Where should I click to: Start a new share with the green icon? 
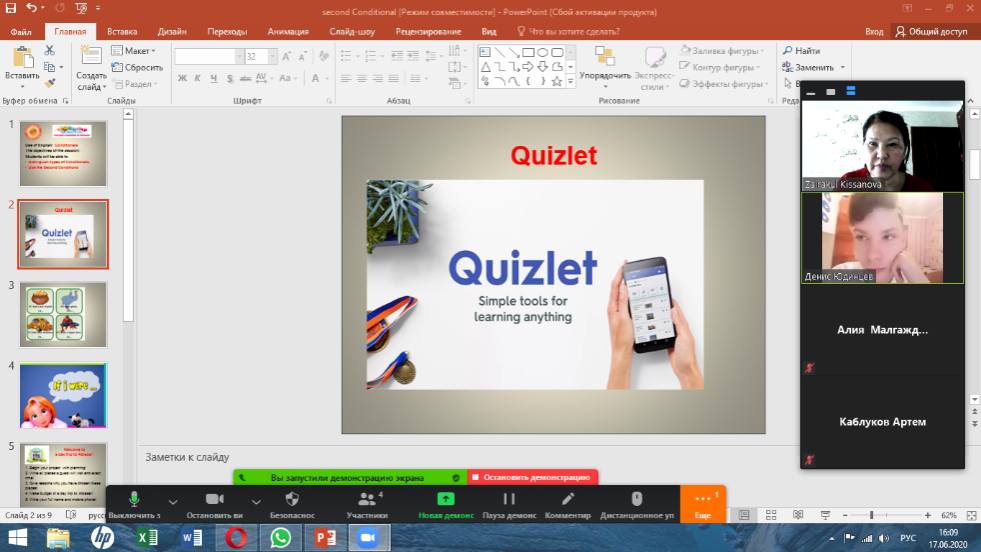(446, 499)
